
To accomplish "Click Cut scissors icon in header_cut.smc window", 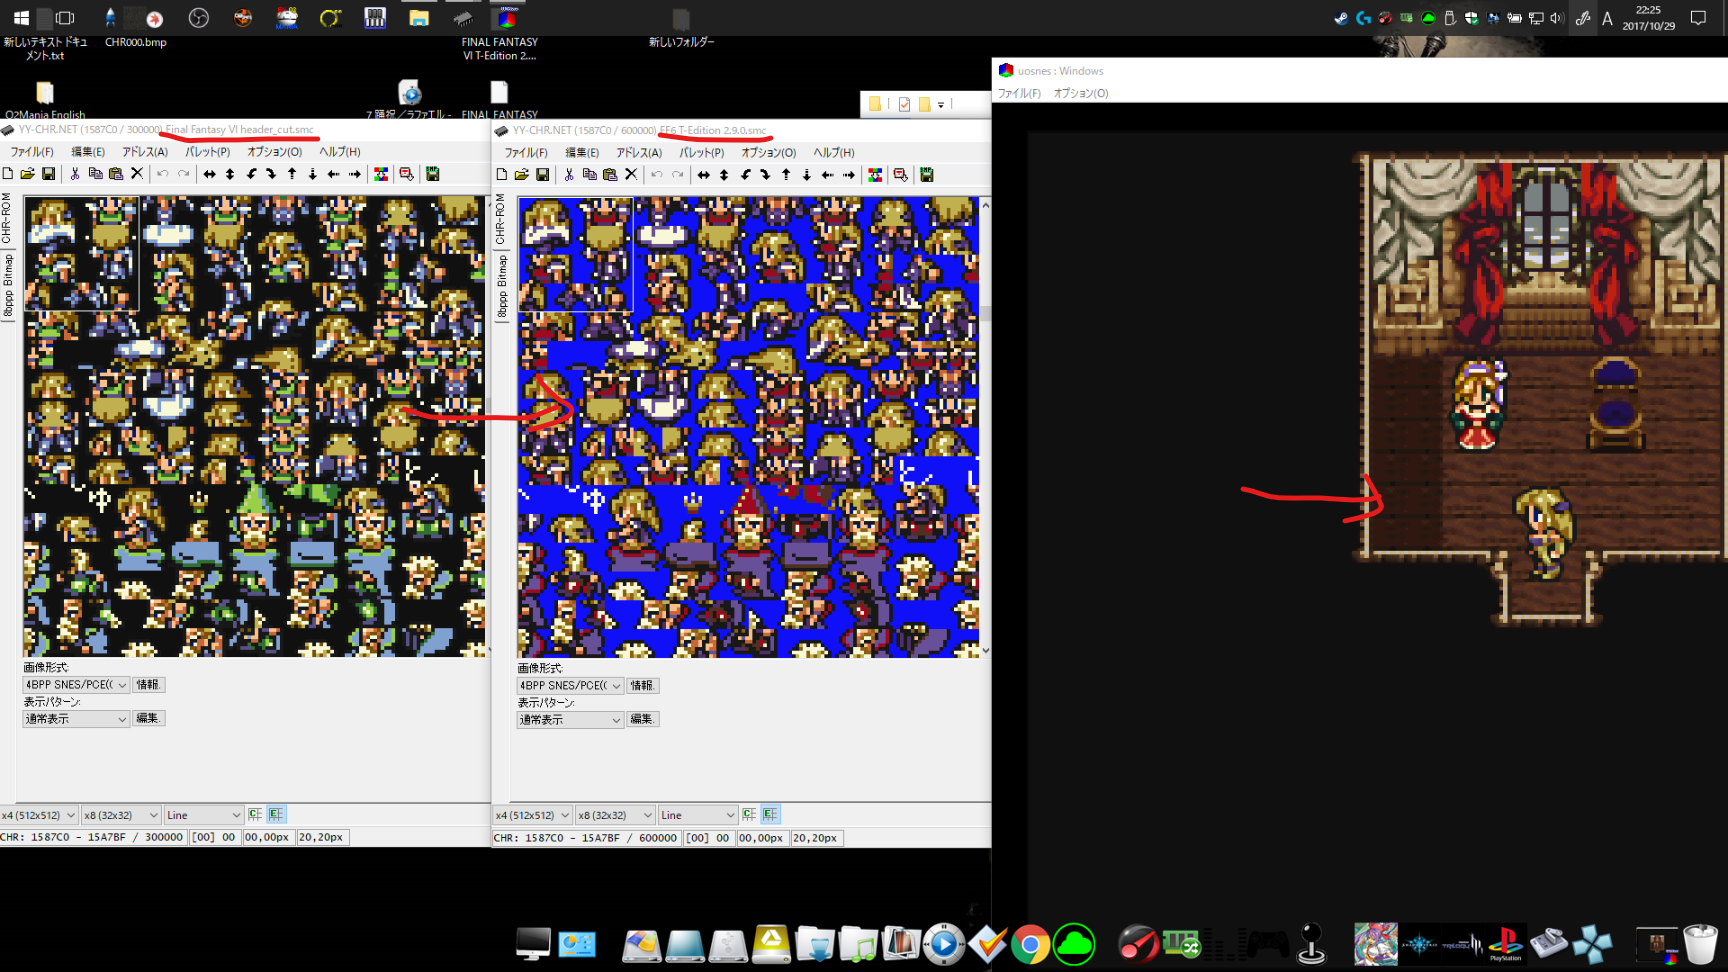I will click(x=75, y=174).
